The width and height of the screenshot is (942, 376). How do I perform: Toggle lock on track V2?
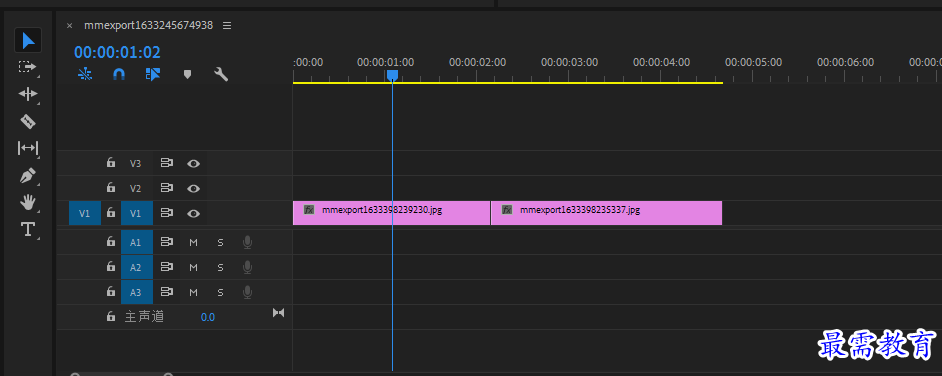click(111, 187)
